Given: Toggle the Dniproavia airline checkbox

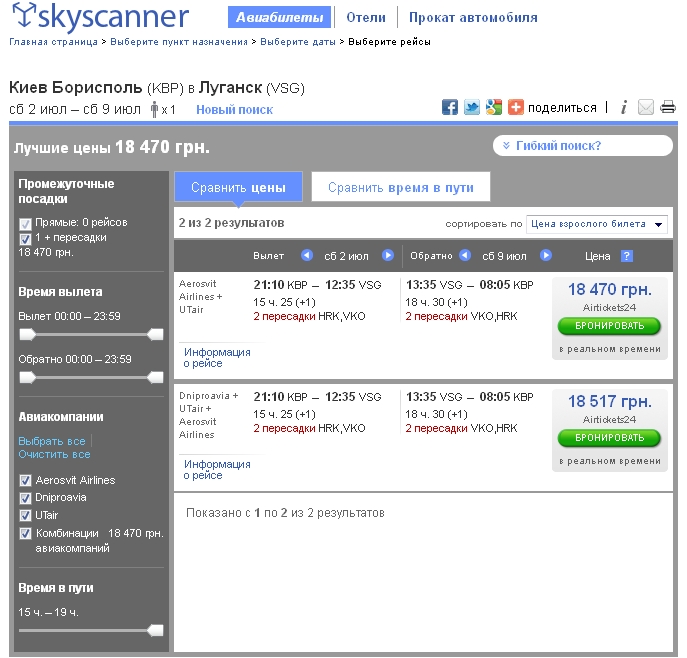Looking at the screenshot, I should pyautogui.click(x=25, y=498).
